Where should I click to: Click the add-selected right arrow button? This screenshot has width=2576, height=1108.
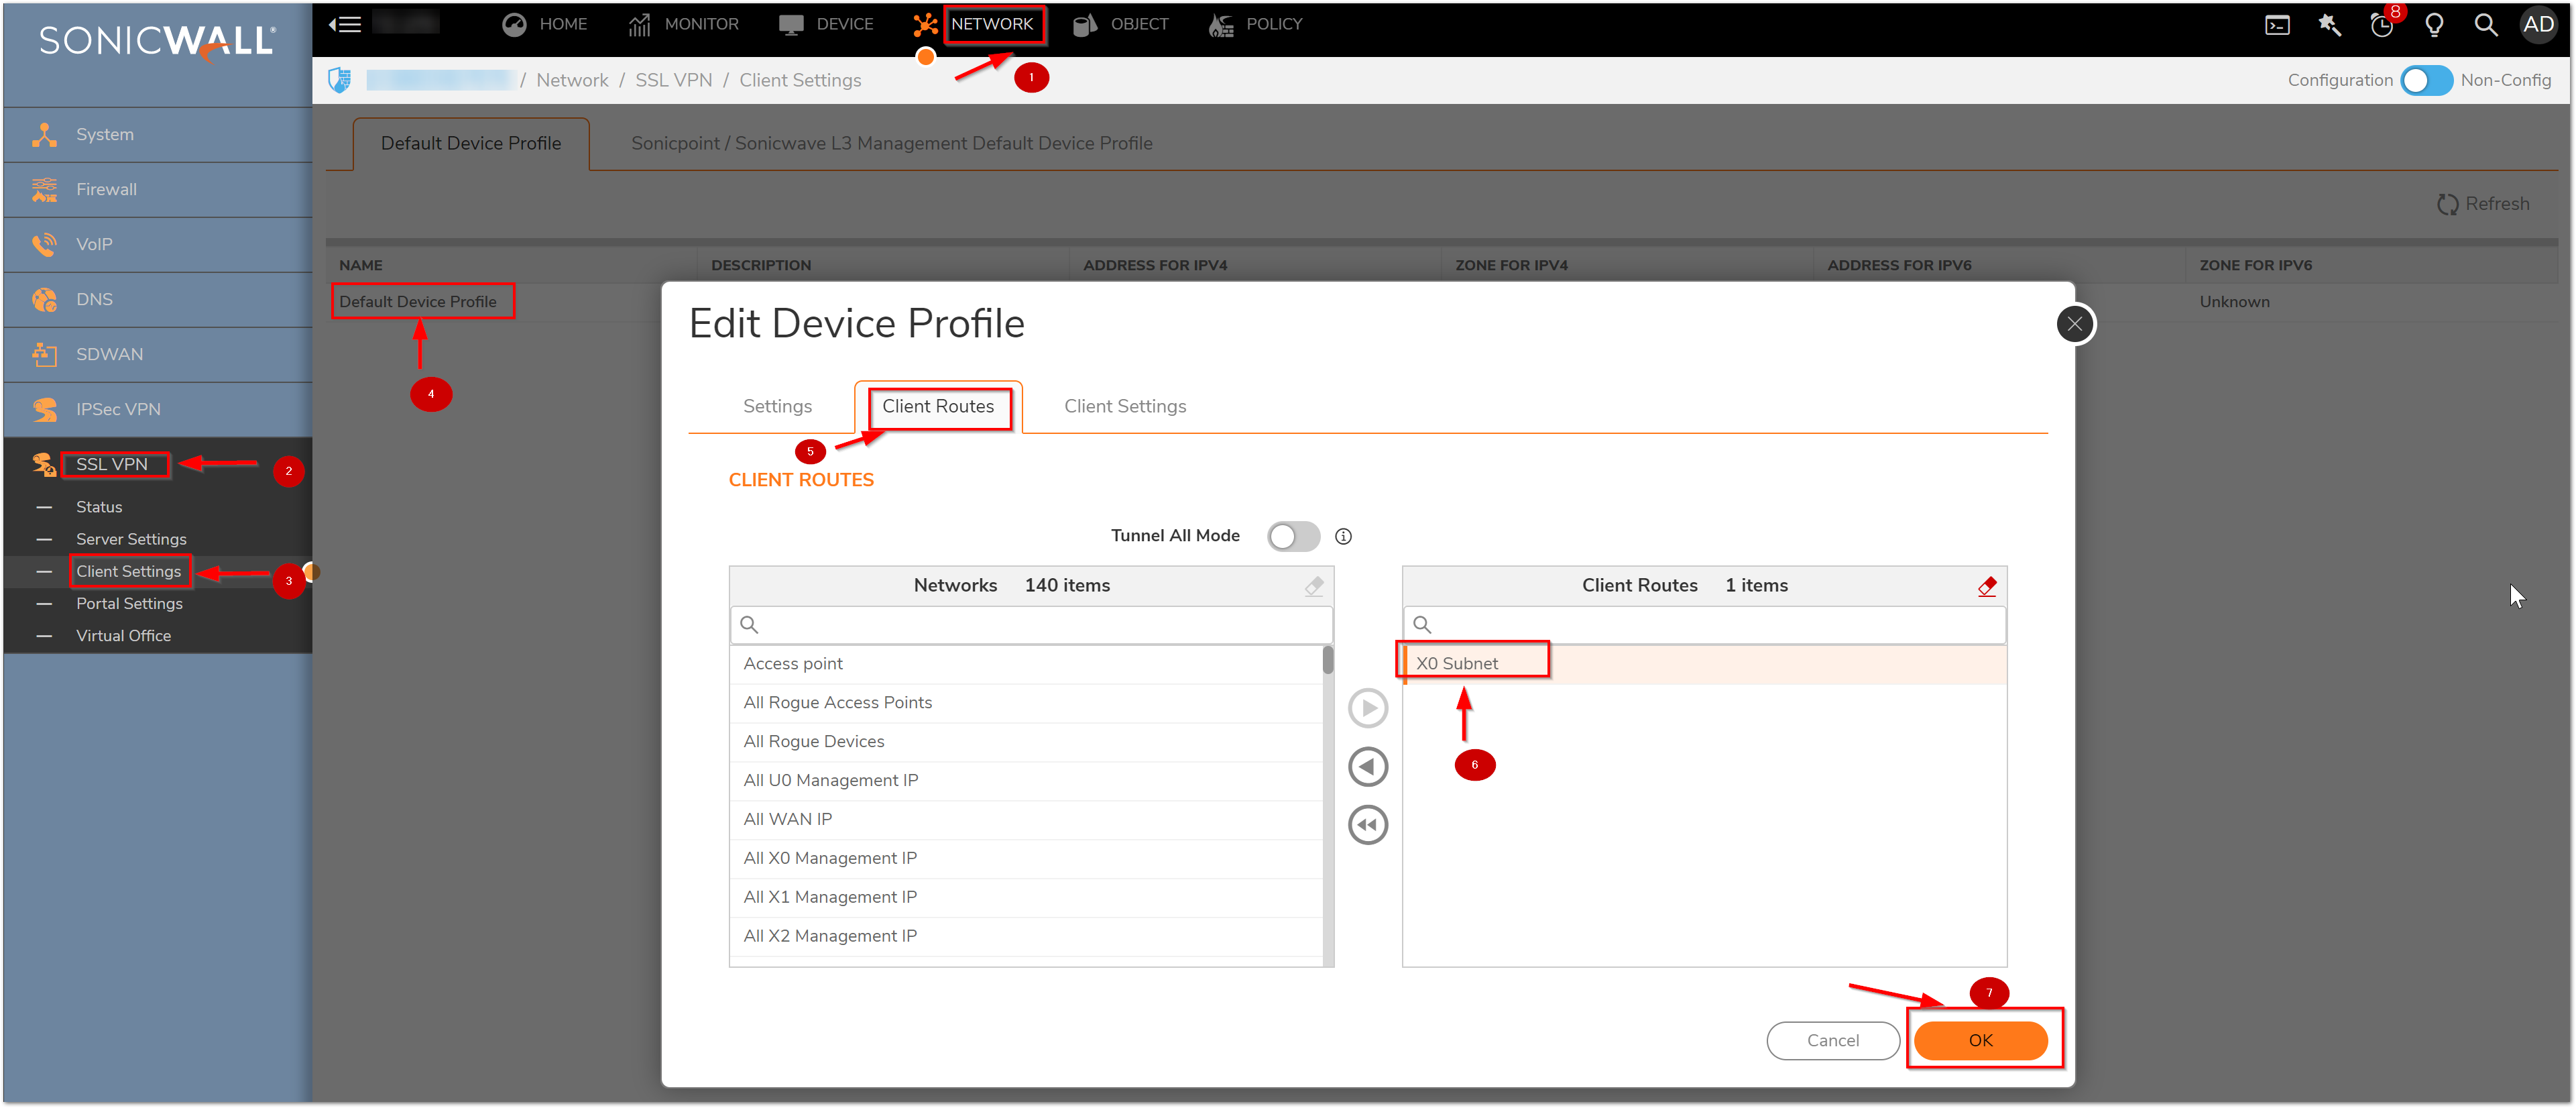(1367, 708)
